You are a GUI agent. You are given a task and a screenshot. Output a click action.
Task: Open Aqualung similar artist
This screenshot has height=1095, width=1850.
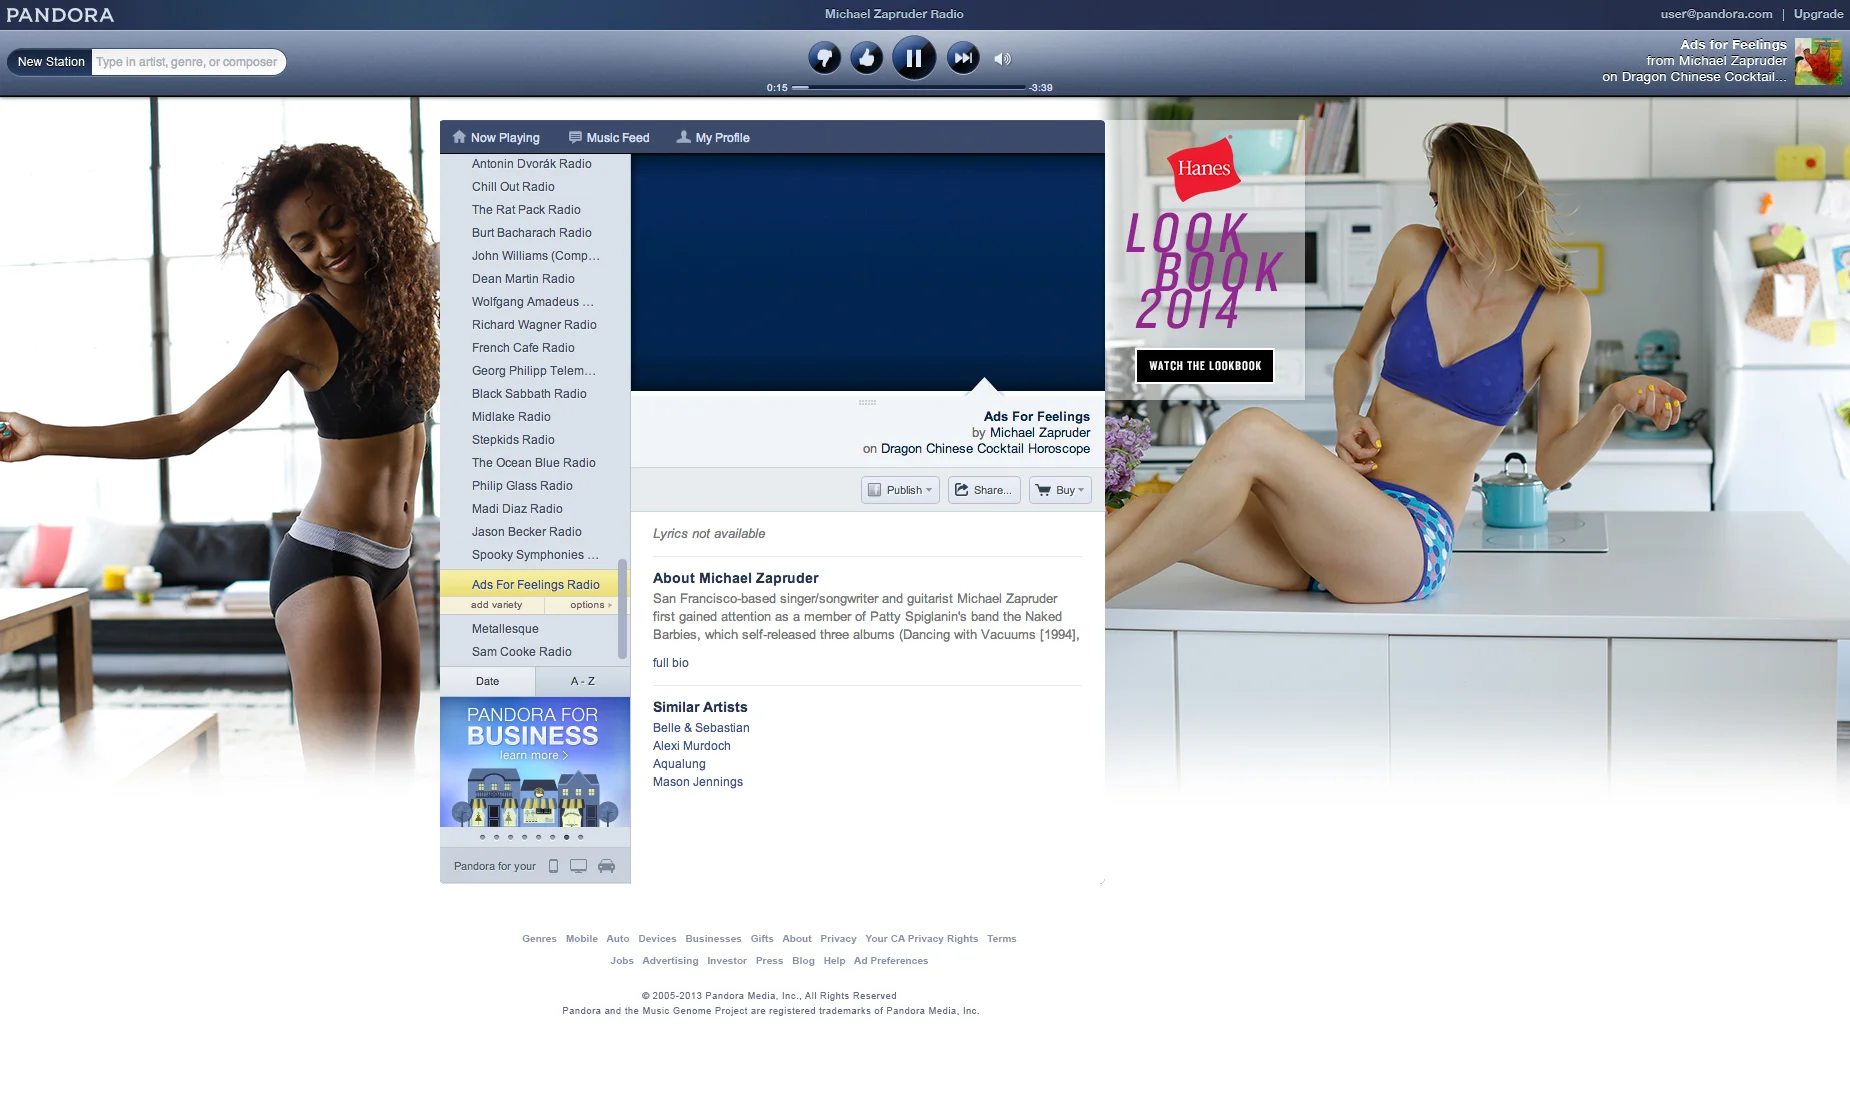[x=679, y=764]
